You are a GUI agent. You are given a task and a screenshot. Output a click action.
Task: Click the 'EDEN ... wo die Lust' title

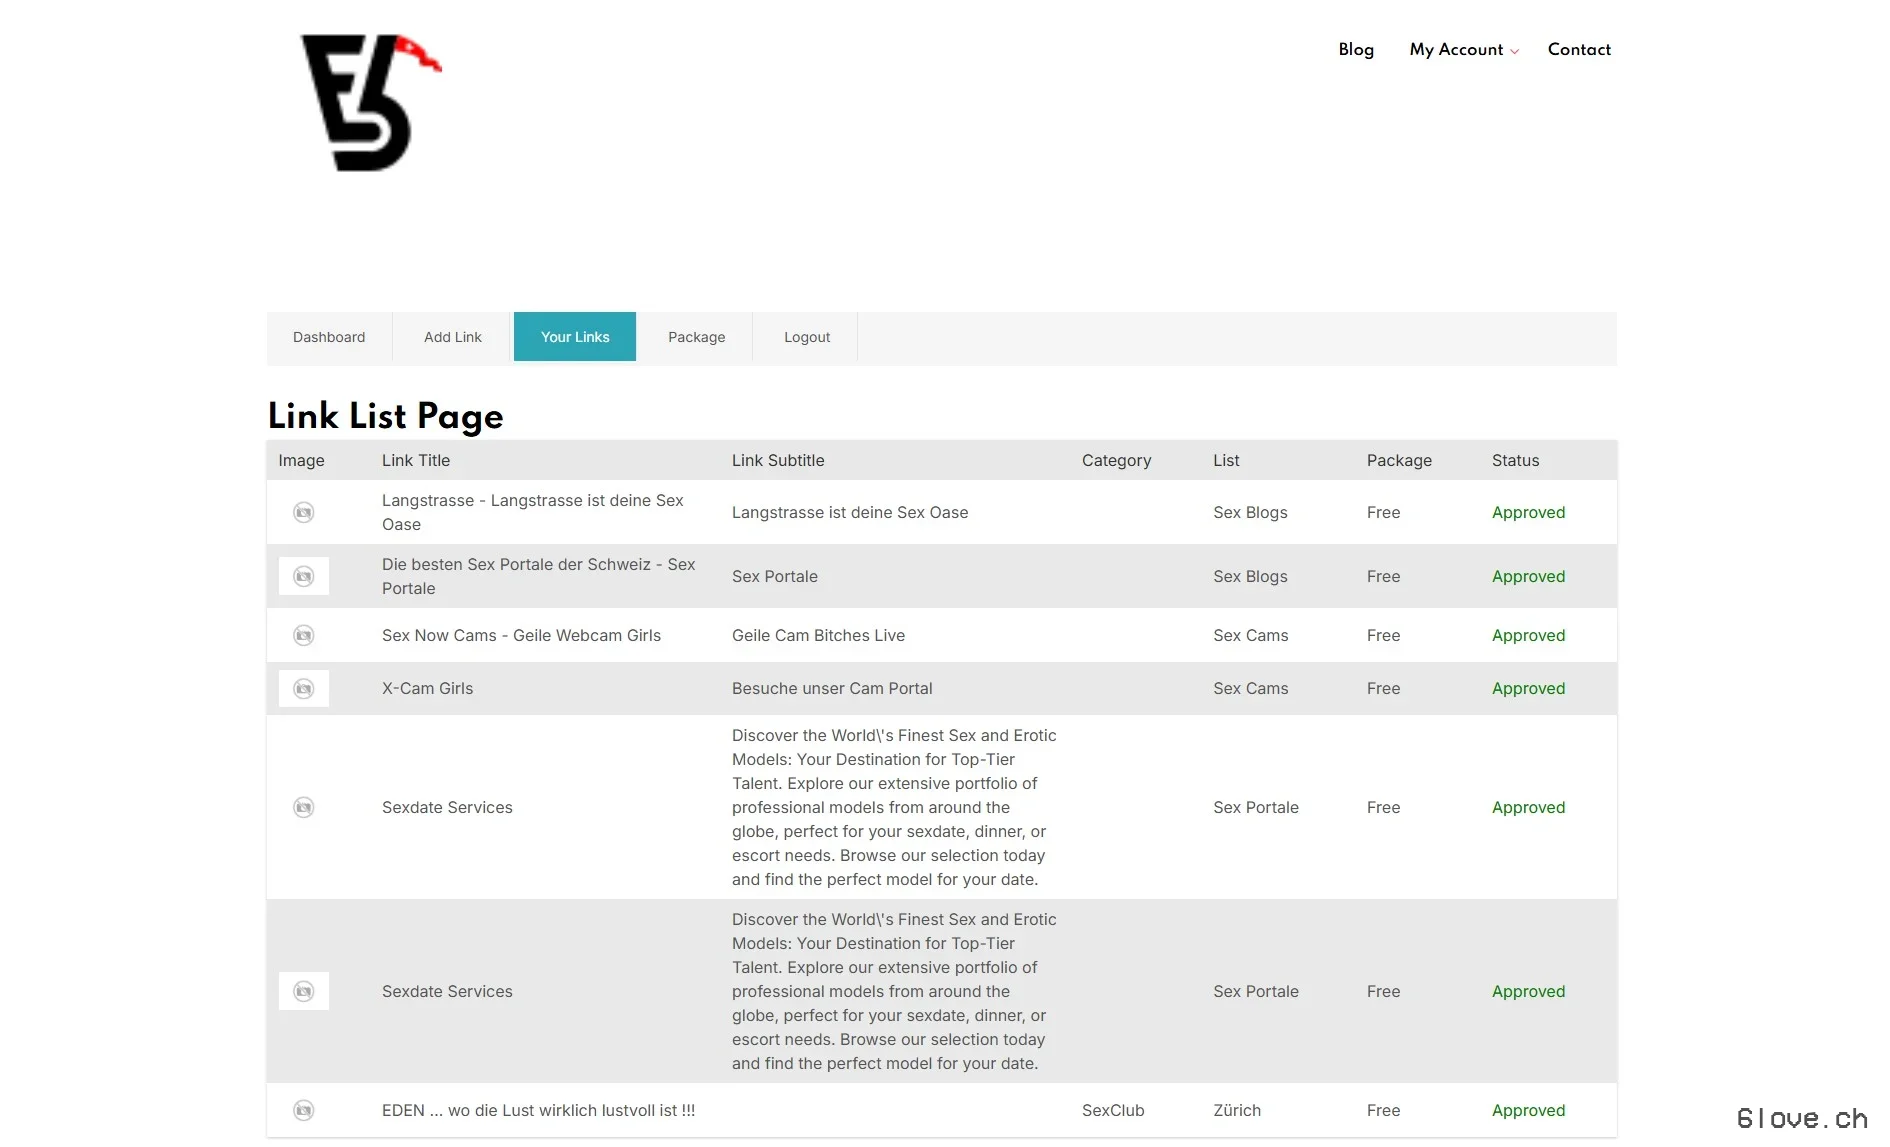click(538, 1110)
